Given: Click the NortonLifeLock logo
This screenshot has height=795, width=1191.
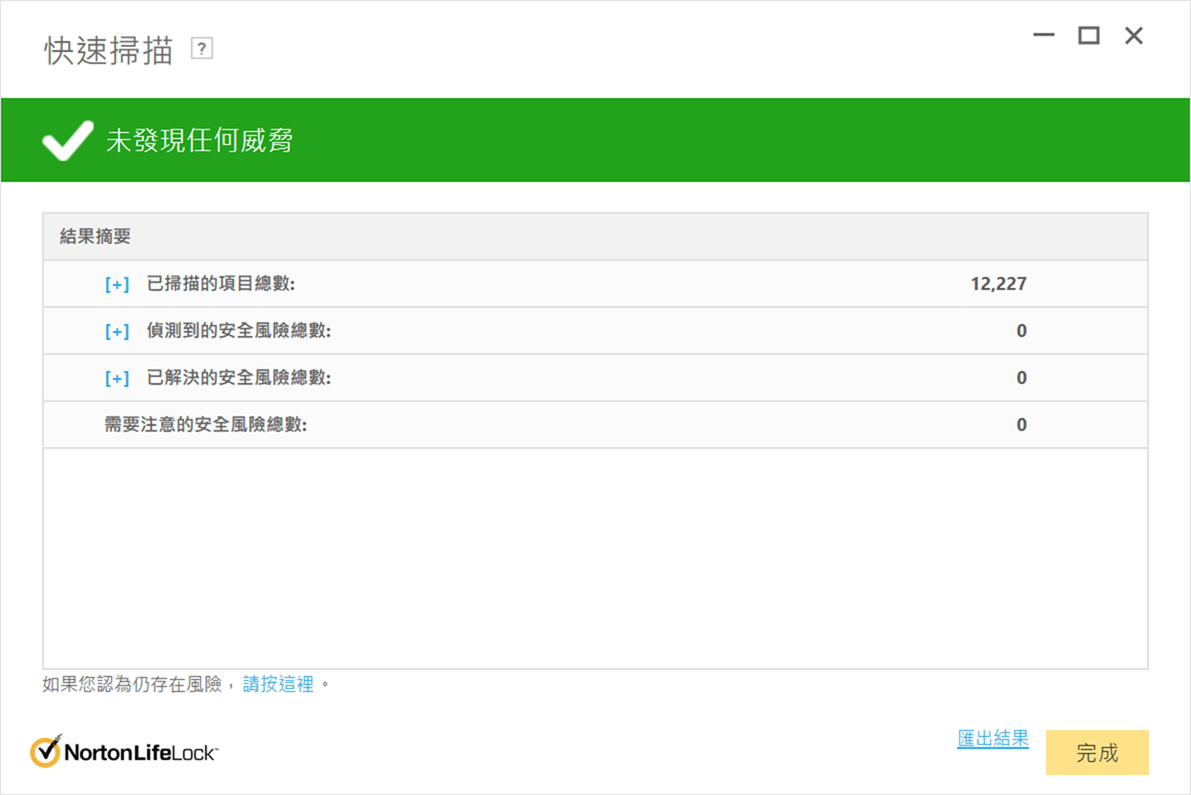Looking at the screenshot, I should pos(124,751).
